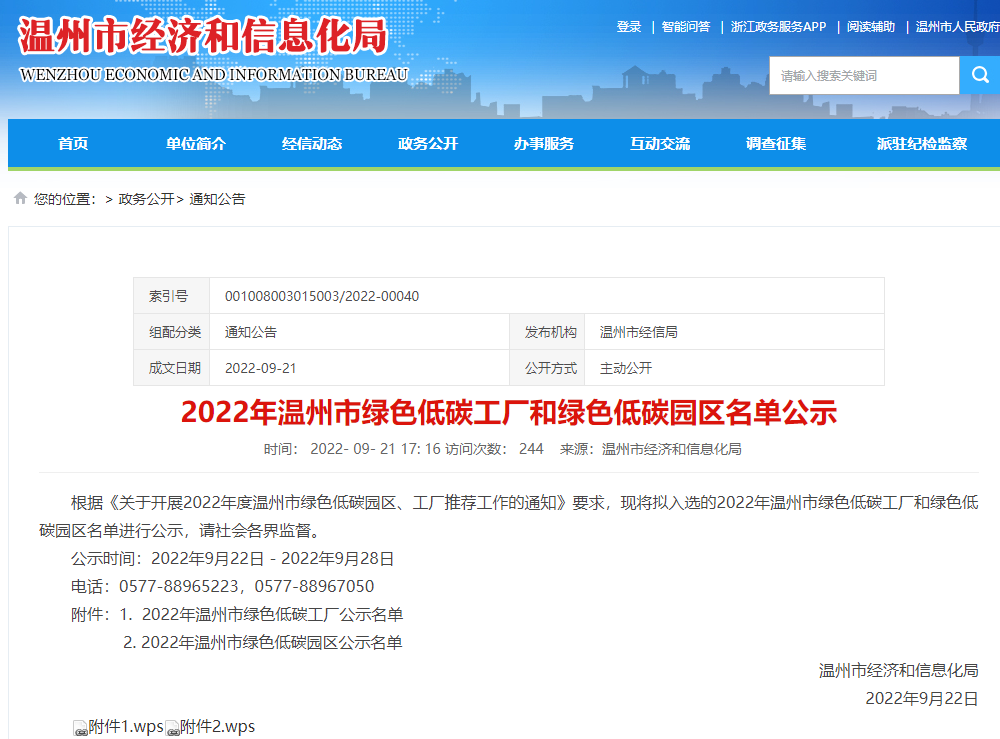
Task: Open the 经信动态 navigation item
Action: pos(312,143)
